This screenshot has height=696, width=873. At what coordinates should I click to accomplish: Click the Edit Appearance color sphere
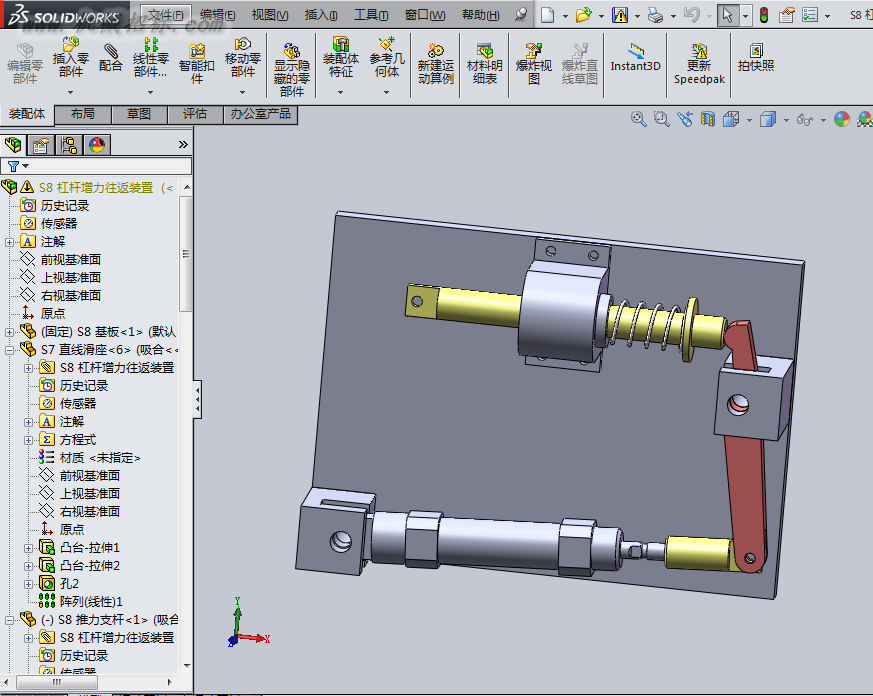[x=842, y=119]
